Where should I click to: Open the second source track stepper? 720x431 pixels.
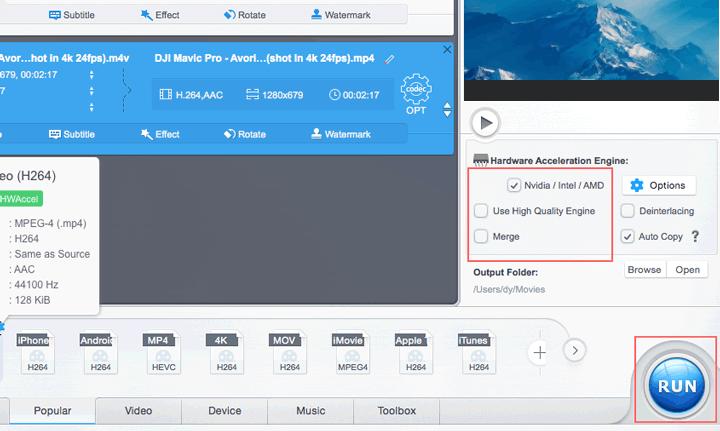click(91, 91)
